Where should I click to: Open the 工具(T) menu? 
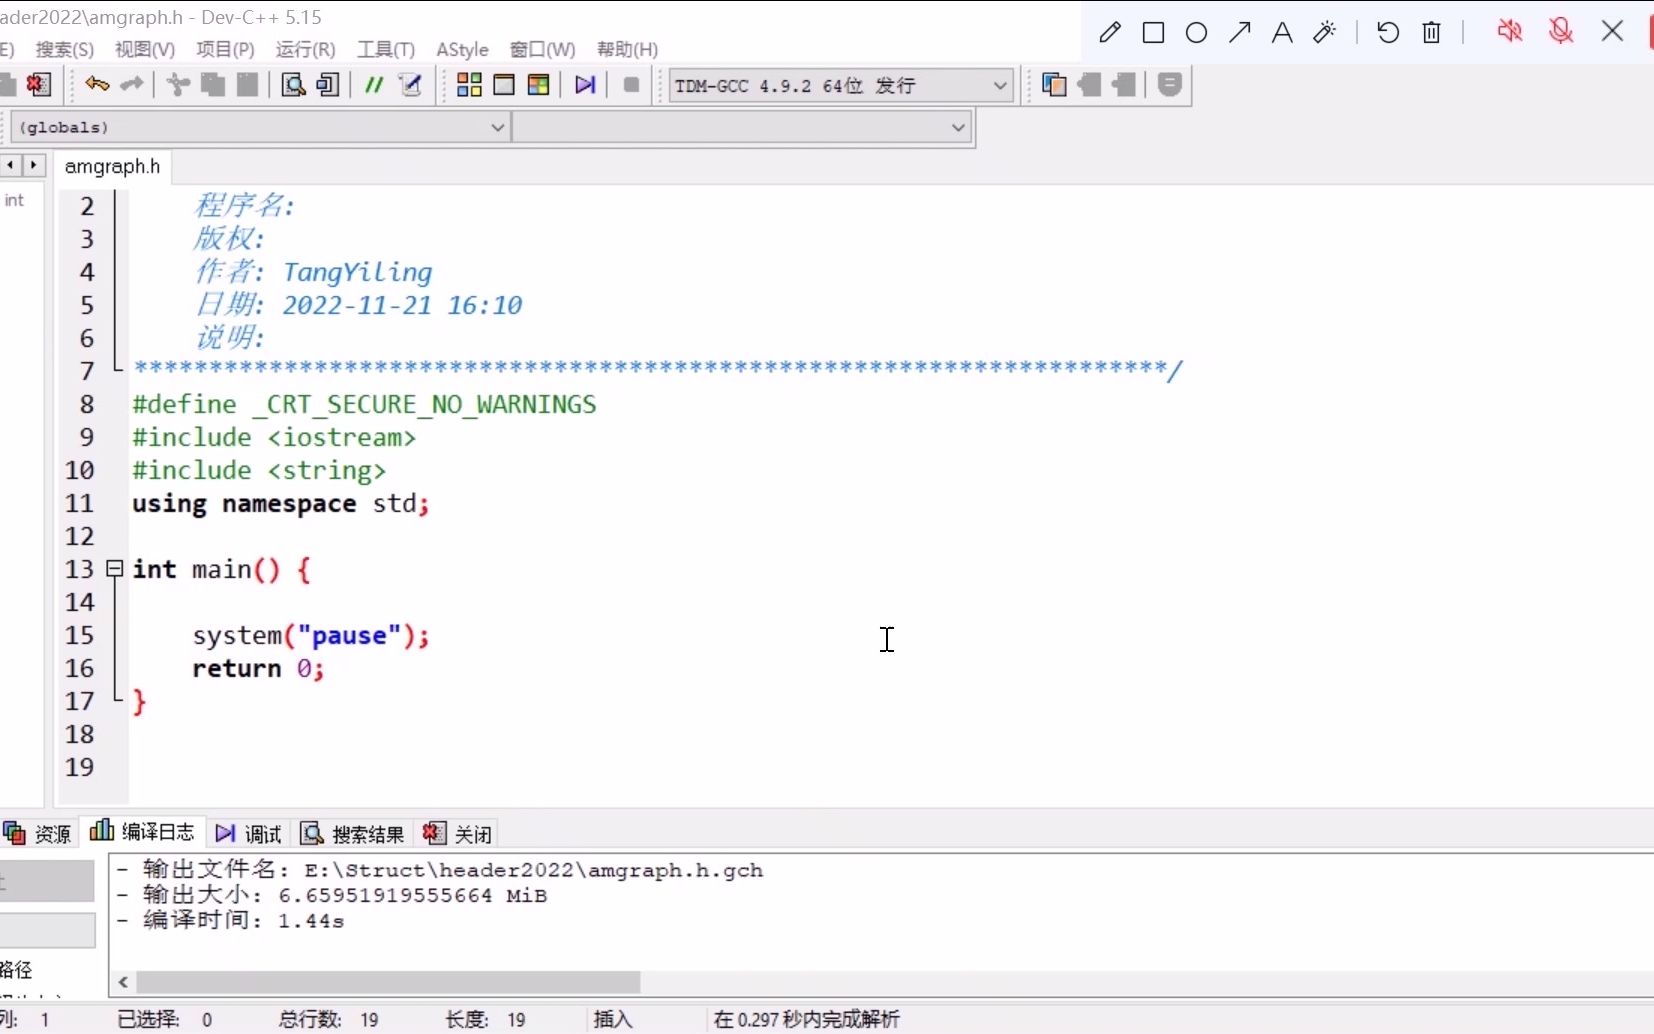point(386,49)
